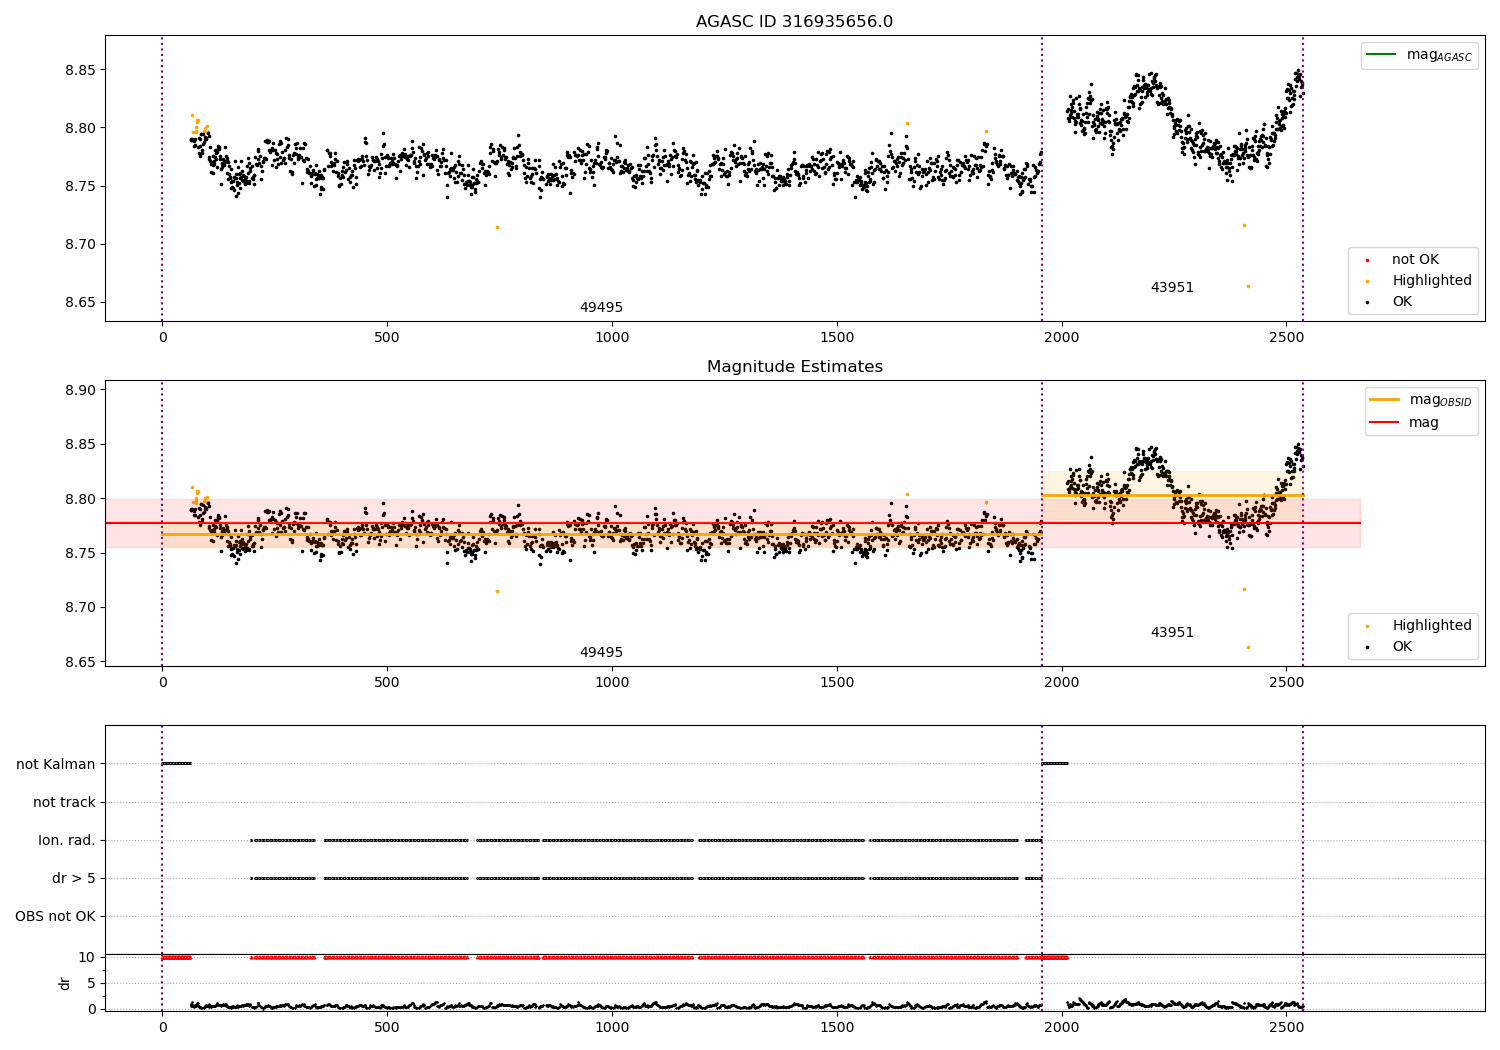Click the "5" tick on the dr axis

[91, 983]
